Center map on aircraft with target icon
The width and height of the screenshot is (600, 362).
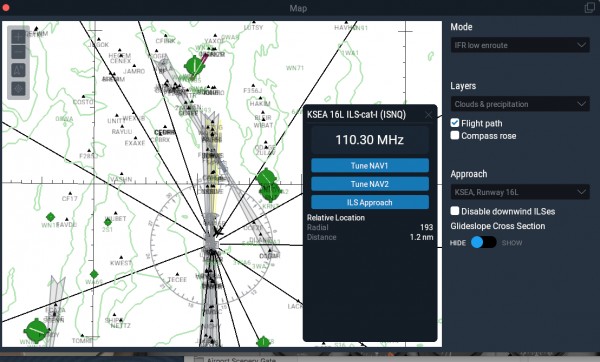(18, 89)
